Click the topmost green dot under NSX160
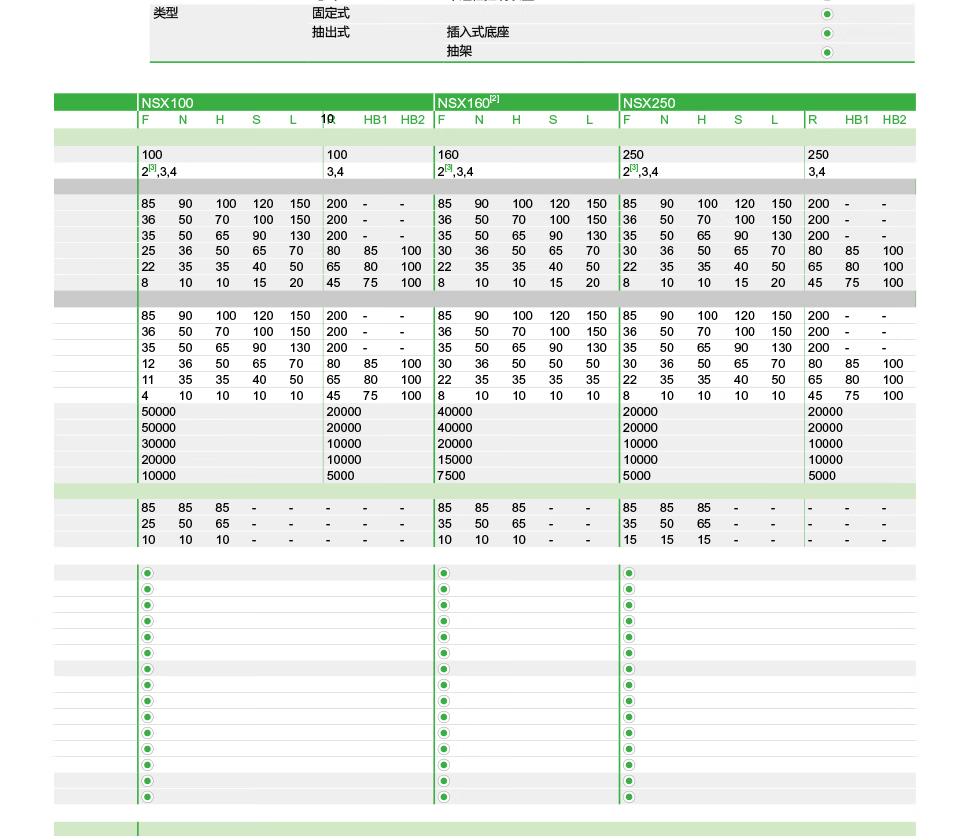The height and width of the screenshot is (836, 970). pyautogui.click(x=444, y=573)
